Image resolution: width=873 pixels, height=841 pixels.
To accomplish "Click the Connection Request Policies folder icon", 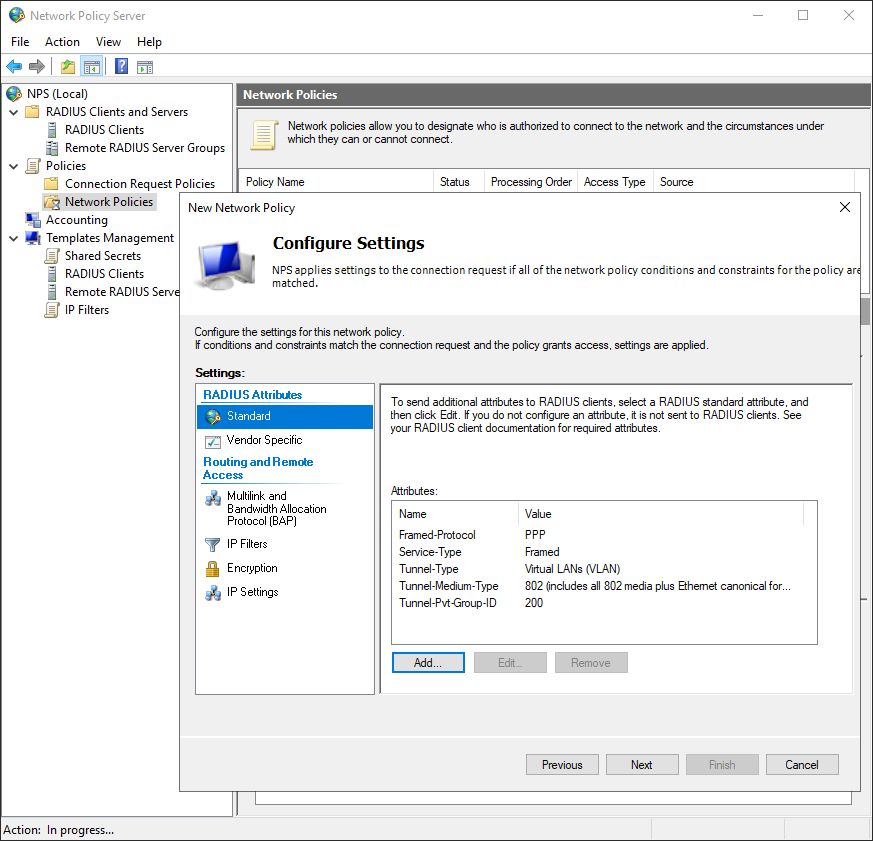I will 51,183.
